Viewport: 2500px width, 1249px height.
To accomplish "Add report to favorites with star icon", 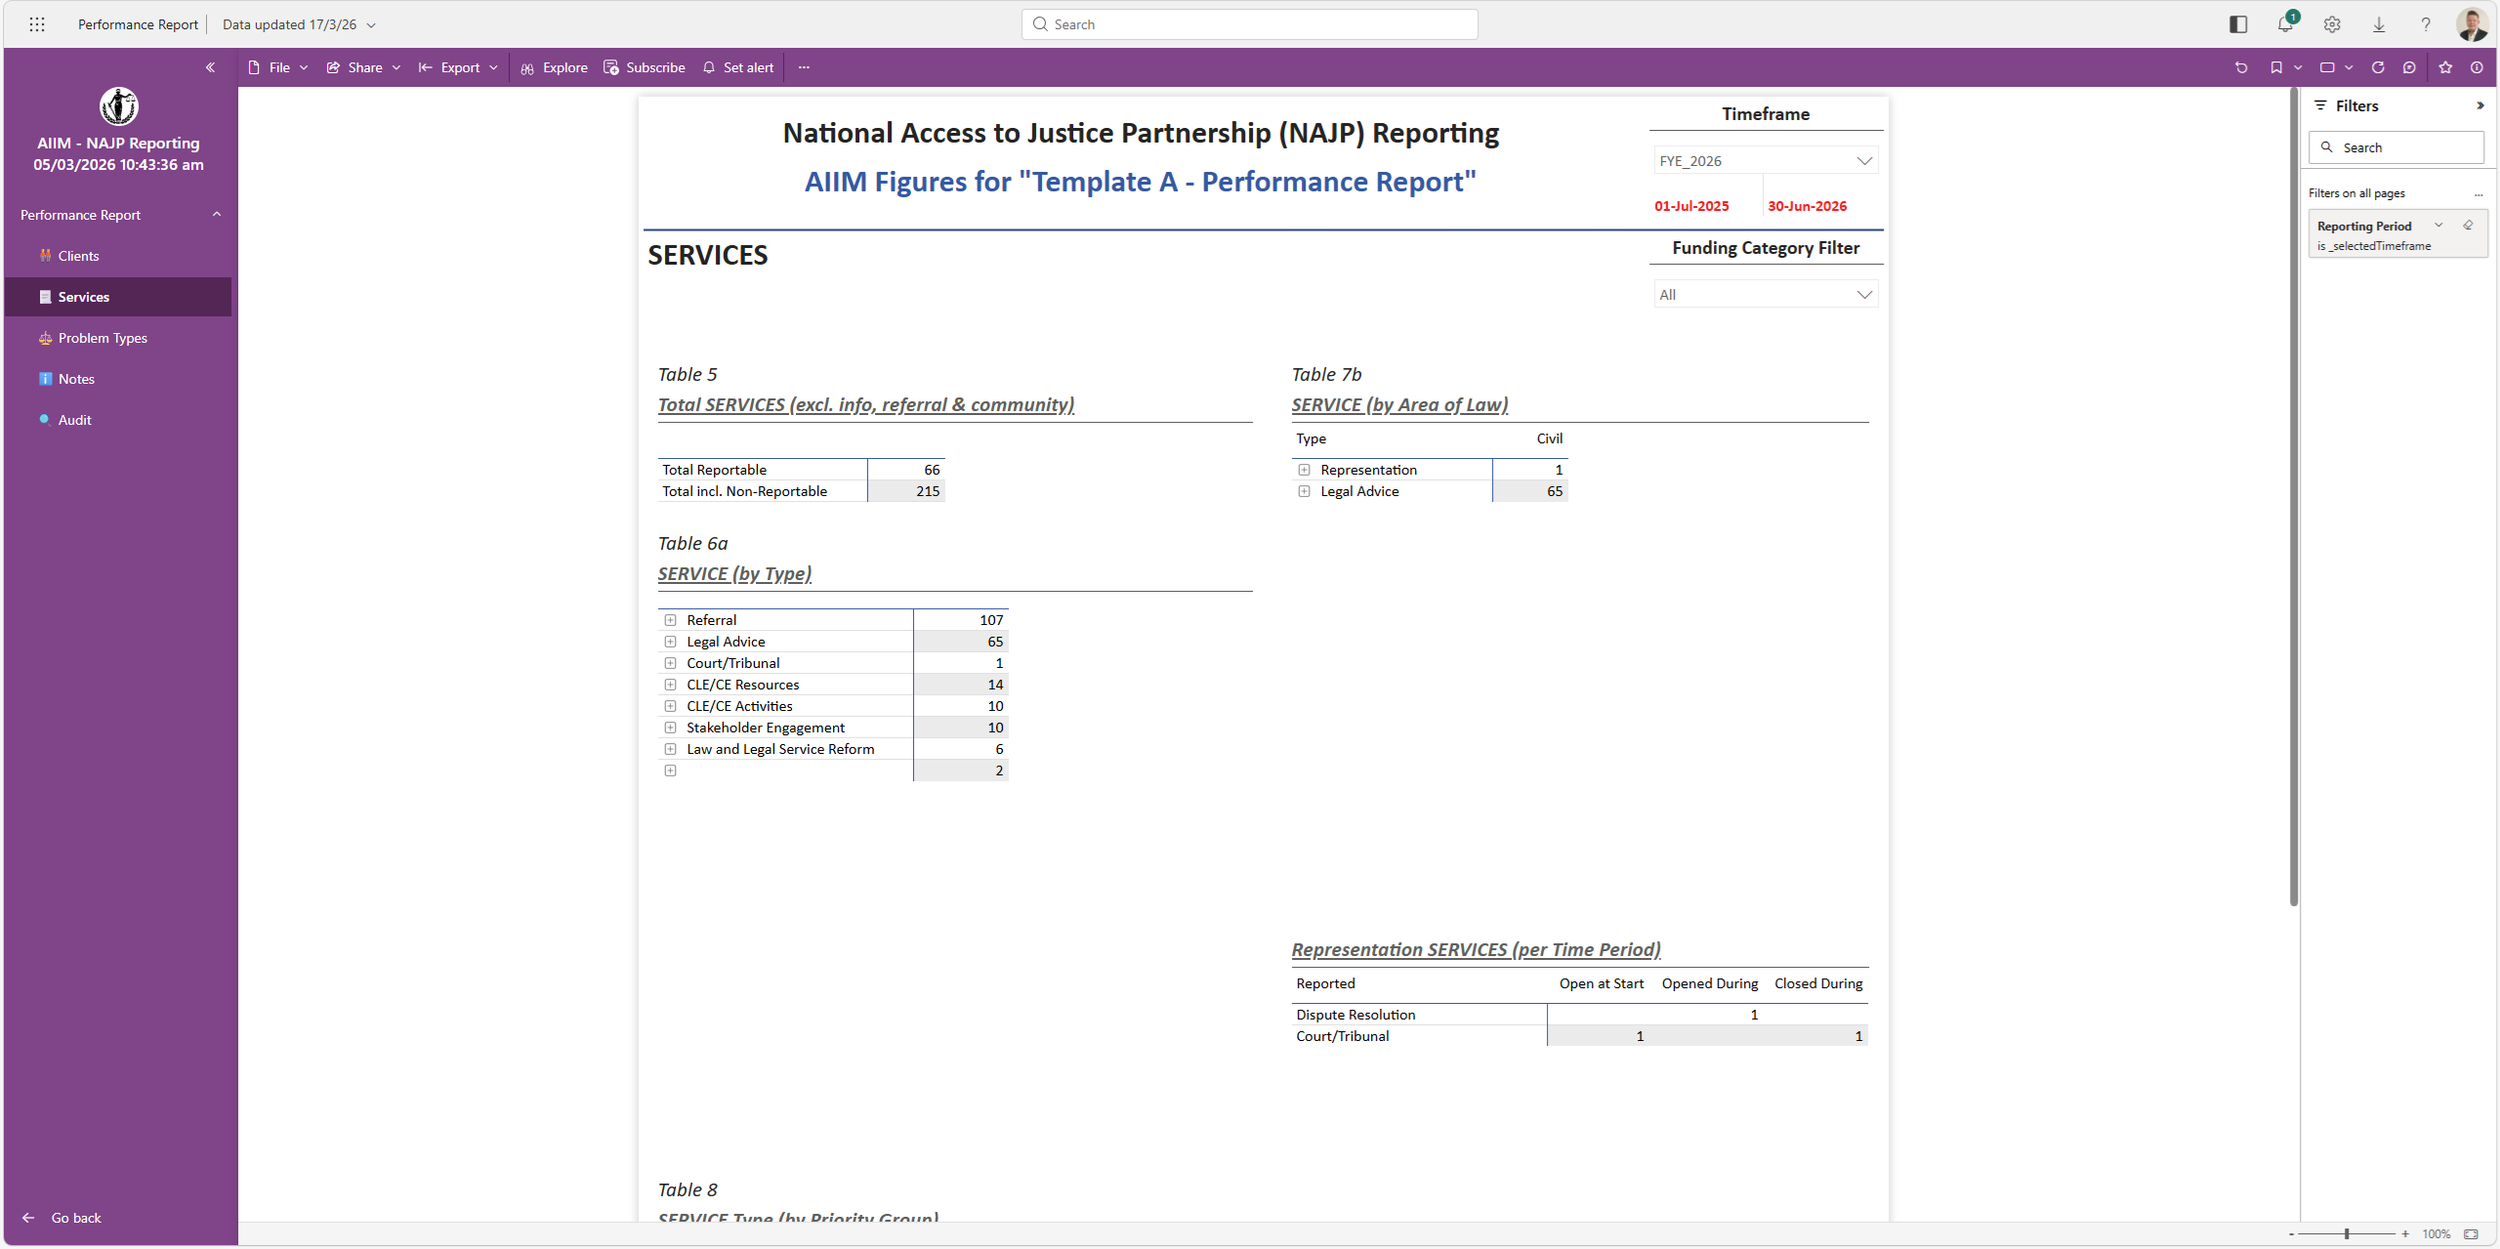I will coord(2445,68).
